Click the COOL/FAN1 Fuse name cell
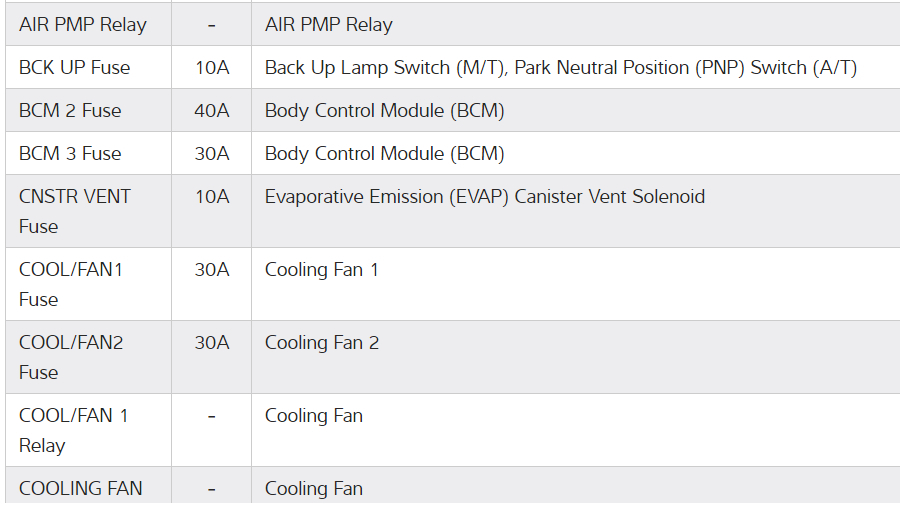This screenshot has height=506, width=900. point(71,284)
